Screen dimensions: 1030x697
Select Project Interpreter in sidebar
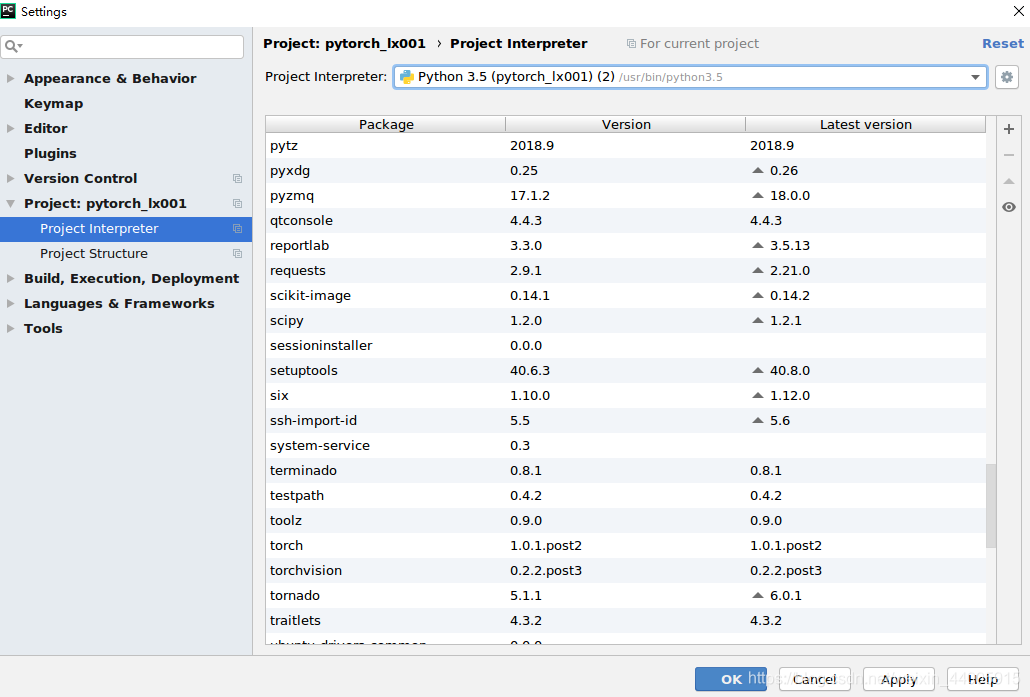pyautogui.click(x=125, y=229)
